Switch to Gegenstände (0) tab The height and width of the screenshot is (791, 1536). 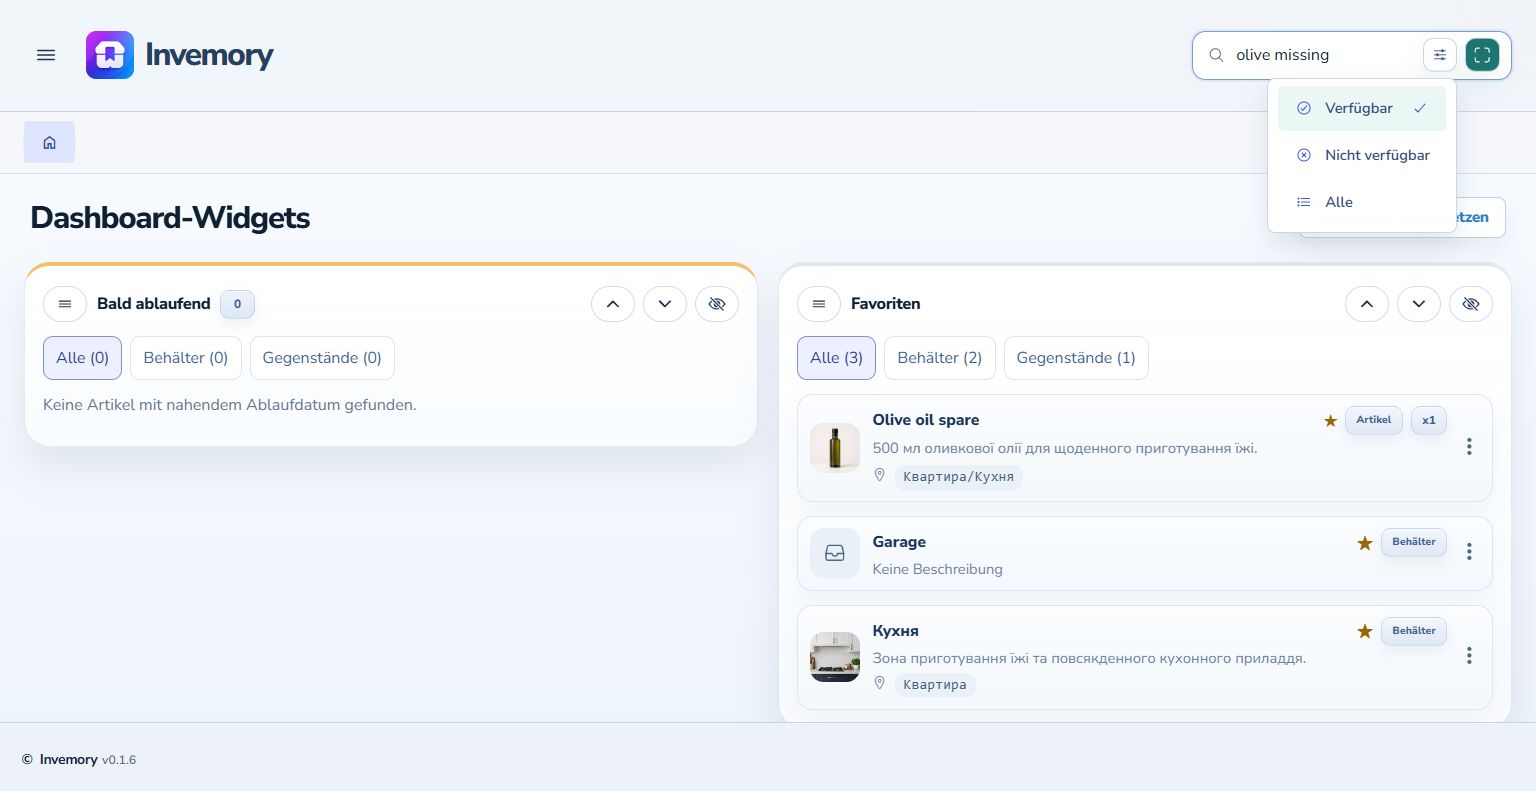click(x=322, y=358)
